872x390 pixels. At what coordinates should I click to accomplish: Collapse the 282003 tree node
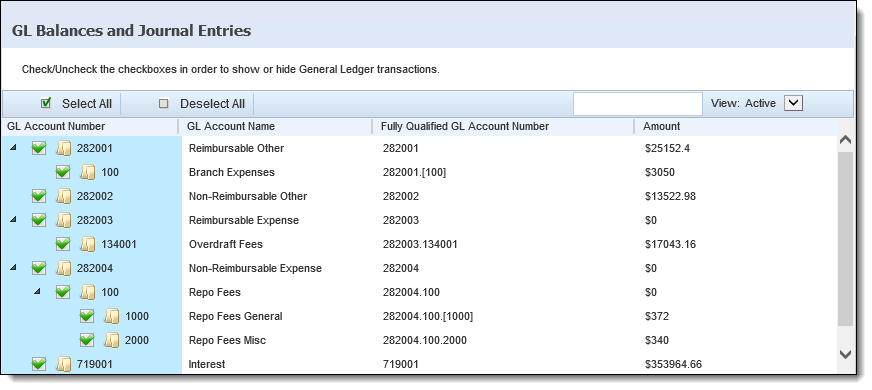[x=13, y=220]
